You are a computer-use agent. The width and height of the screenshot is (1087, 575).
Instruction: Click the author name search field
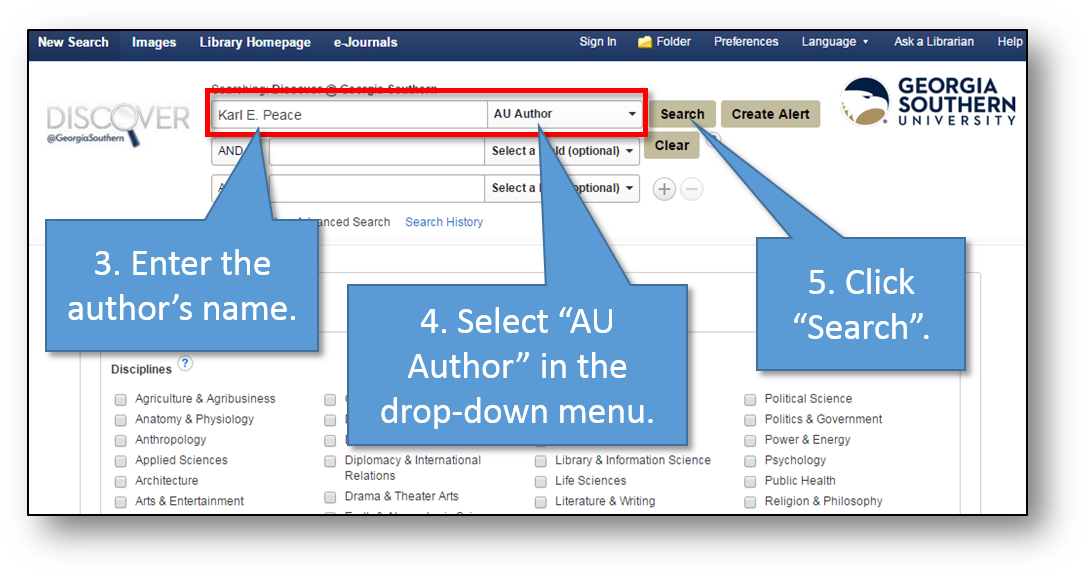click(x=349, y=114)
